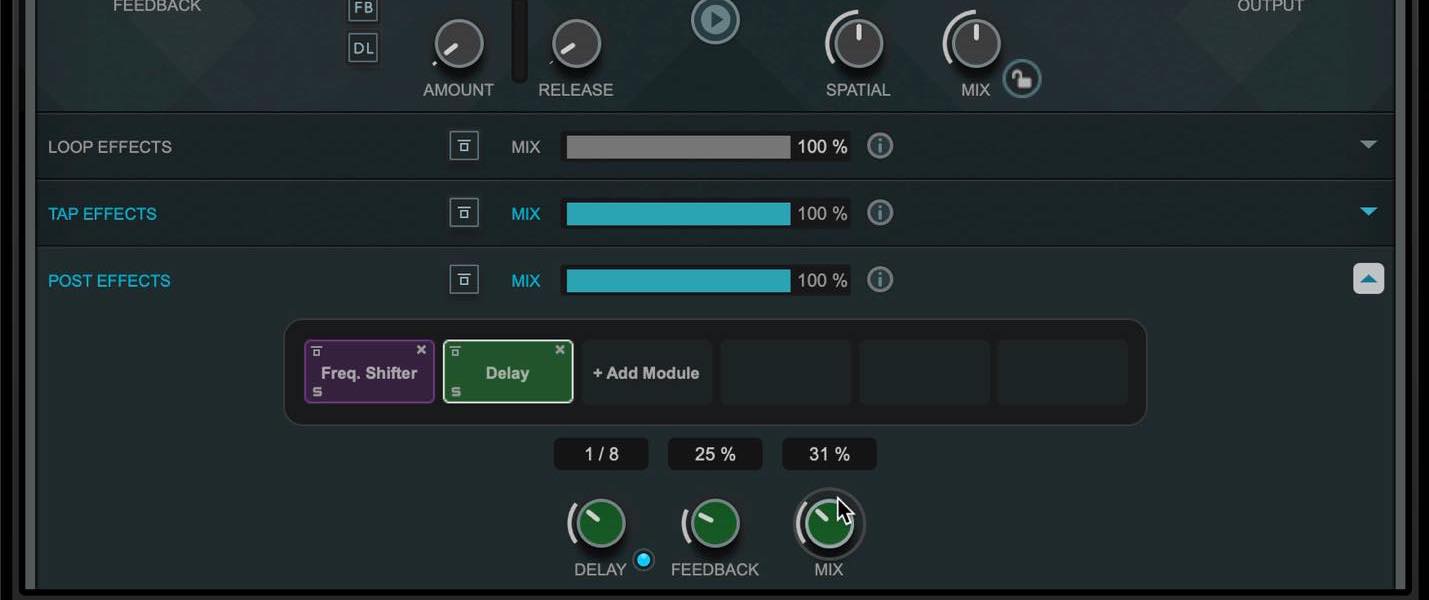The width and height of the screenshot is (1429, 600).
Task: Toggle the delay sync indicator
Action: (x=644, y=560)
